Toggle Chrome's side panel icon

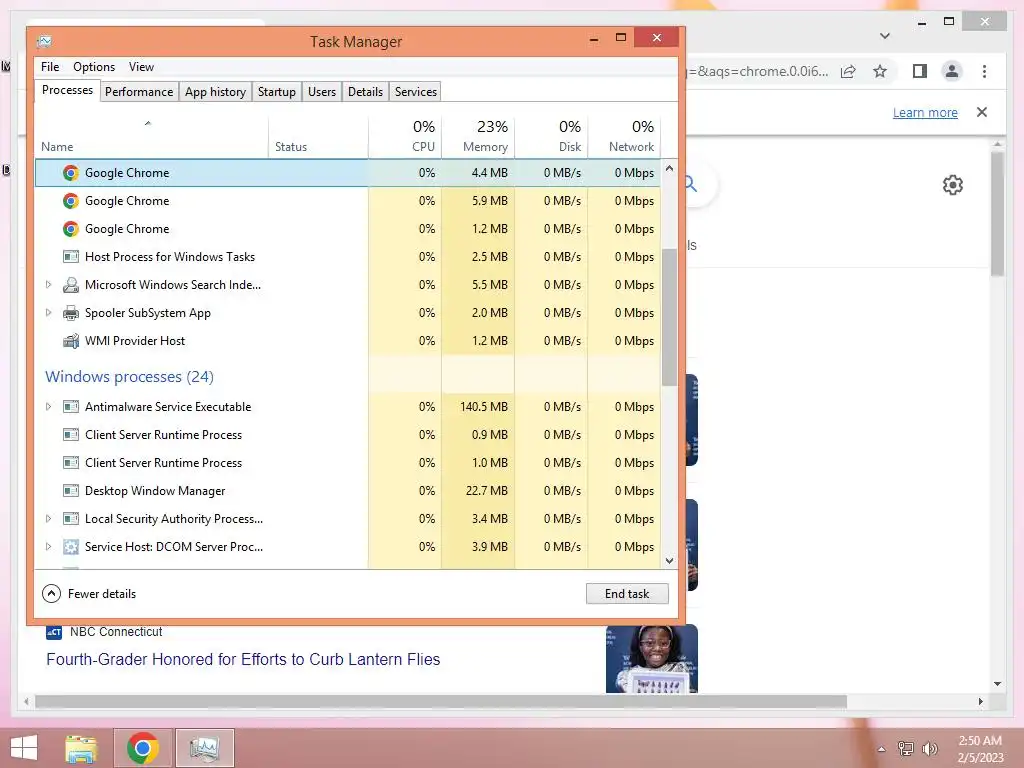coord(920,71)
